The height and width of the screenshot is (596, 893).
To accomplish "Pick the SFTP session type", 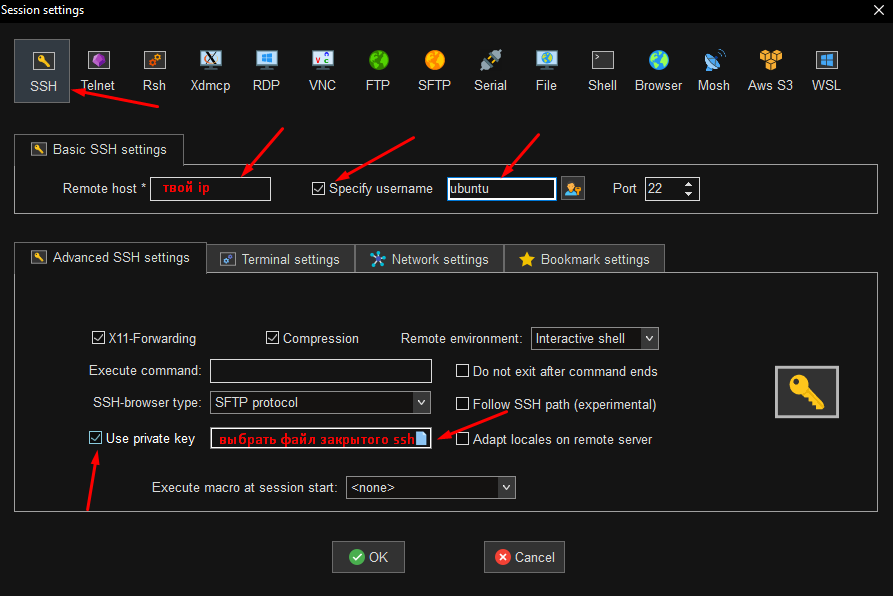I will click(x=434, y=71).
